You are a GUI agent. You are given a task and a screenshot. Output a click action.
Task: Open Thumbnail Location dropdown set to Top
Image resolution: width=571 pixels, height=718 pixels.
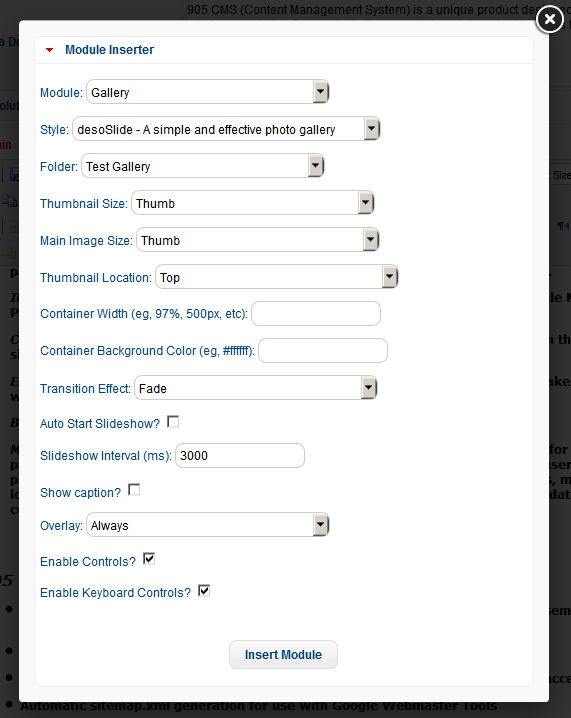tap(277, 277)
